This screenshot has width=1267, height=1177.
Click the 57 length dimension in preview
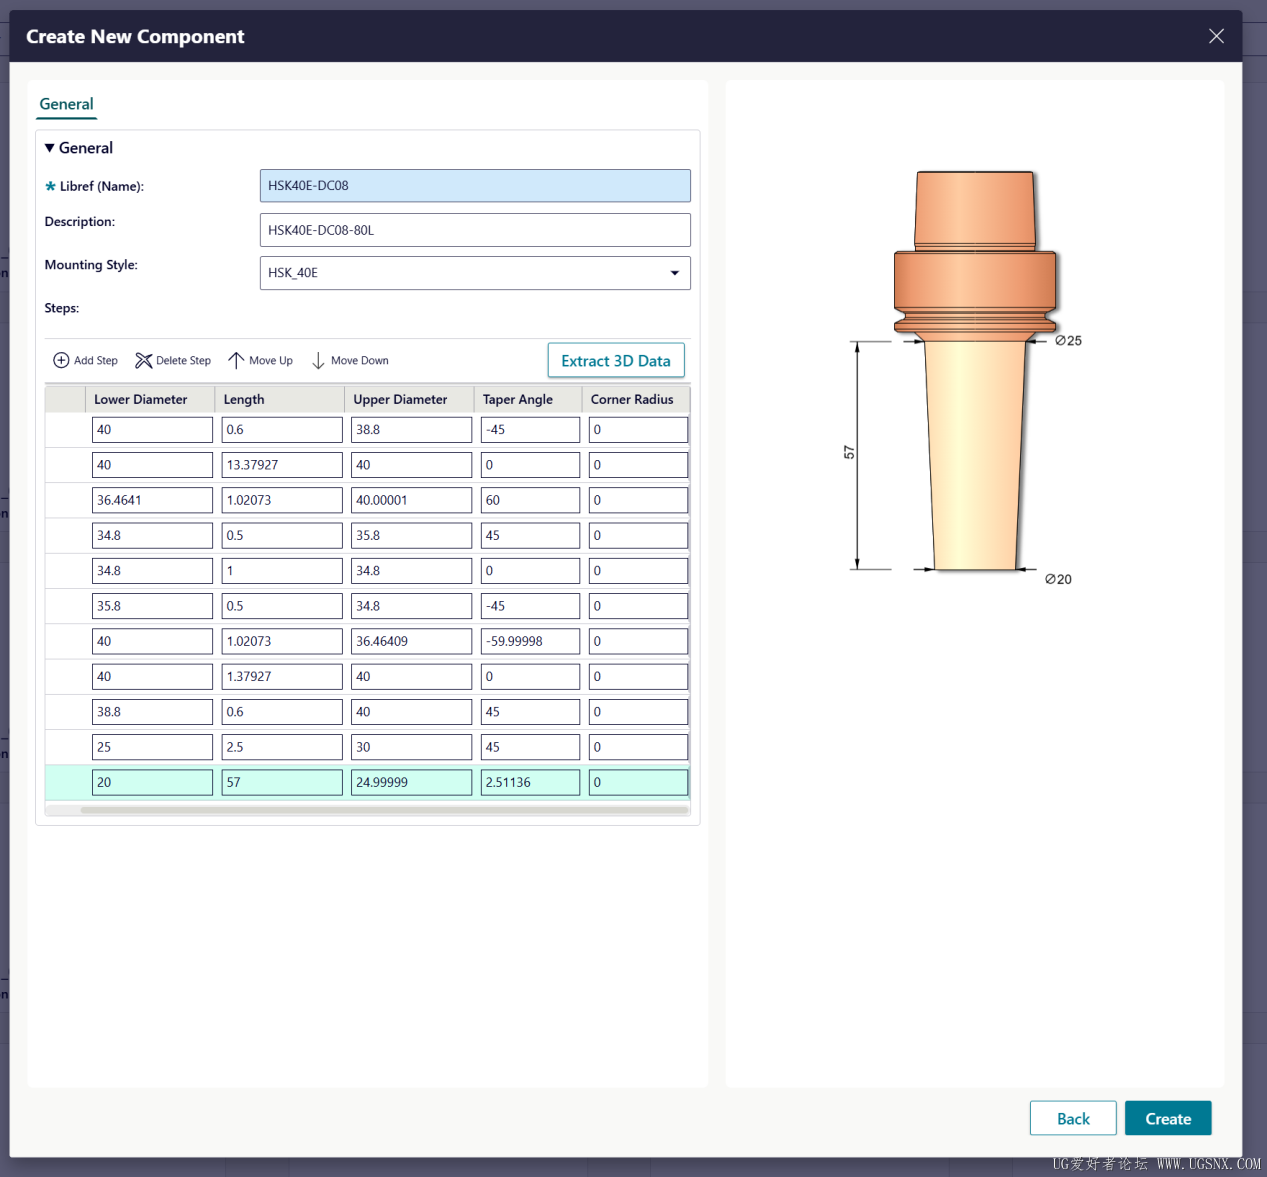[849, 453]
